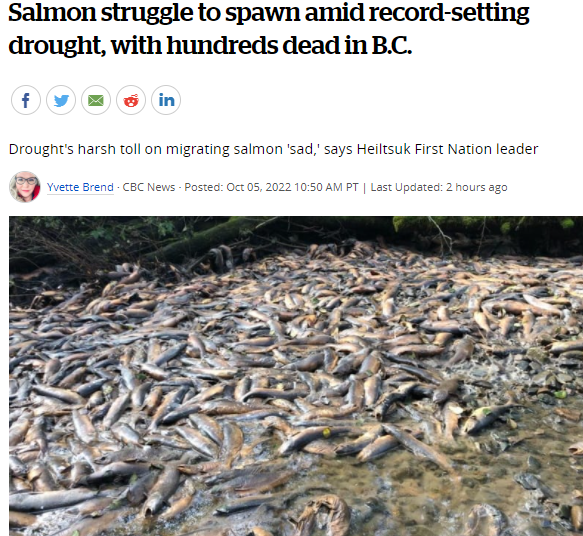Click the Last Updated 2 hours ago text
The image size is (583, 536).
(439, 187)
